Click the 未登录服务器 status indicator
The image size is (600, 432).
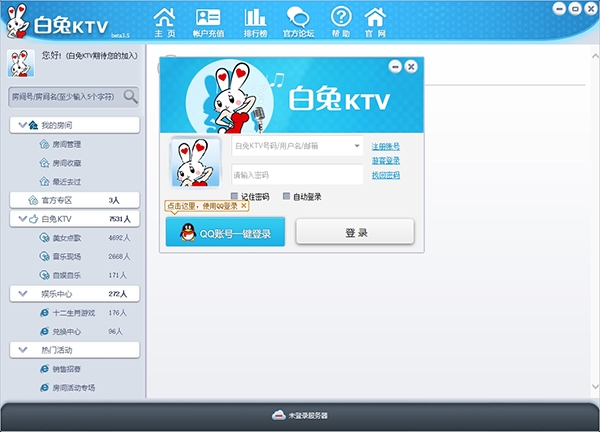coord(300,415)
